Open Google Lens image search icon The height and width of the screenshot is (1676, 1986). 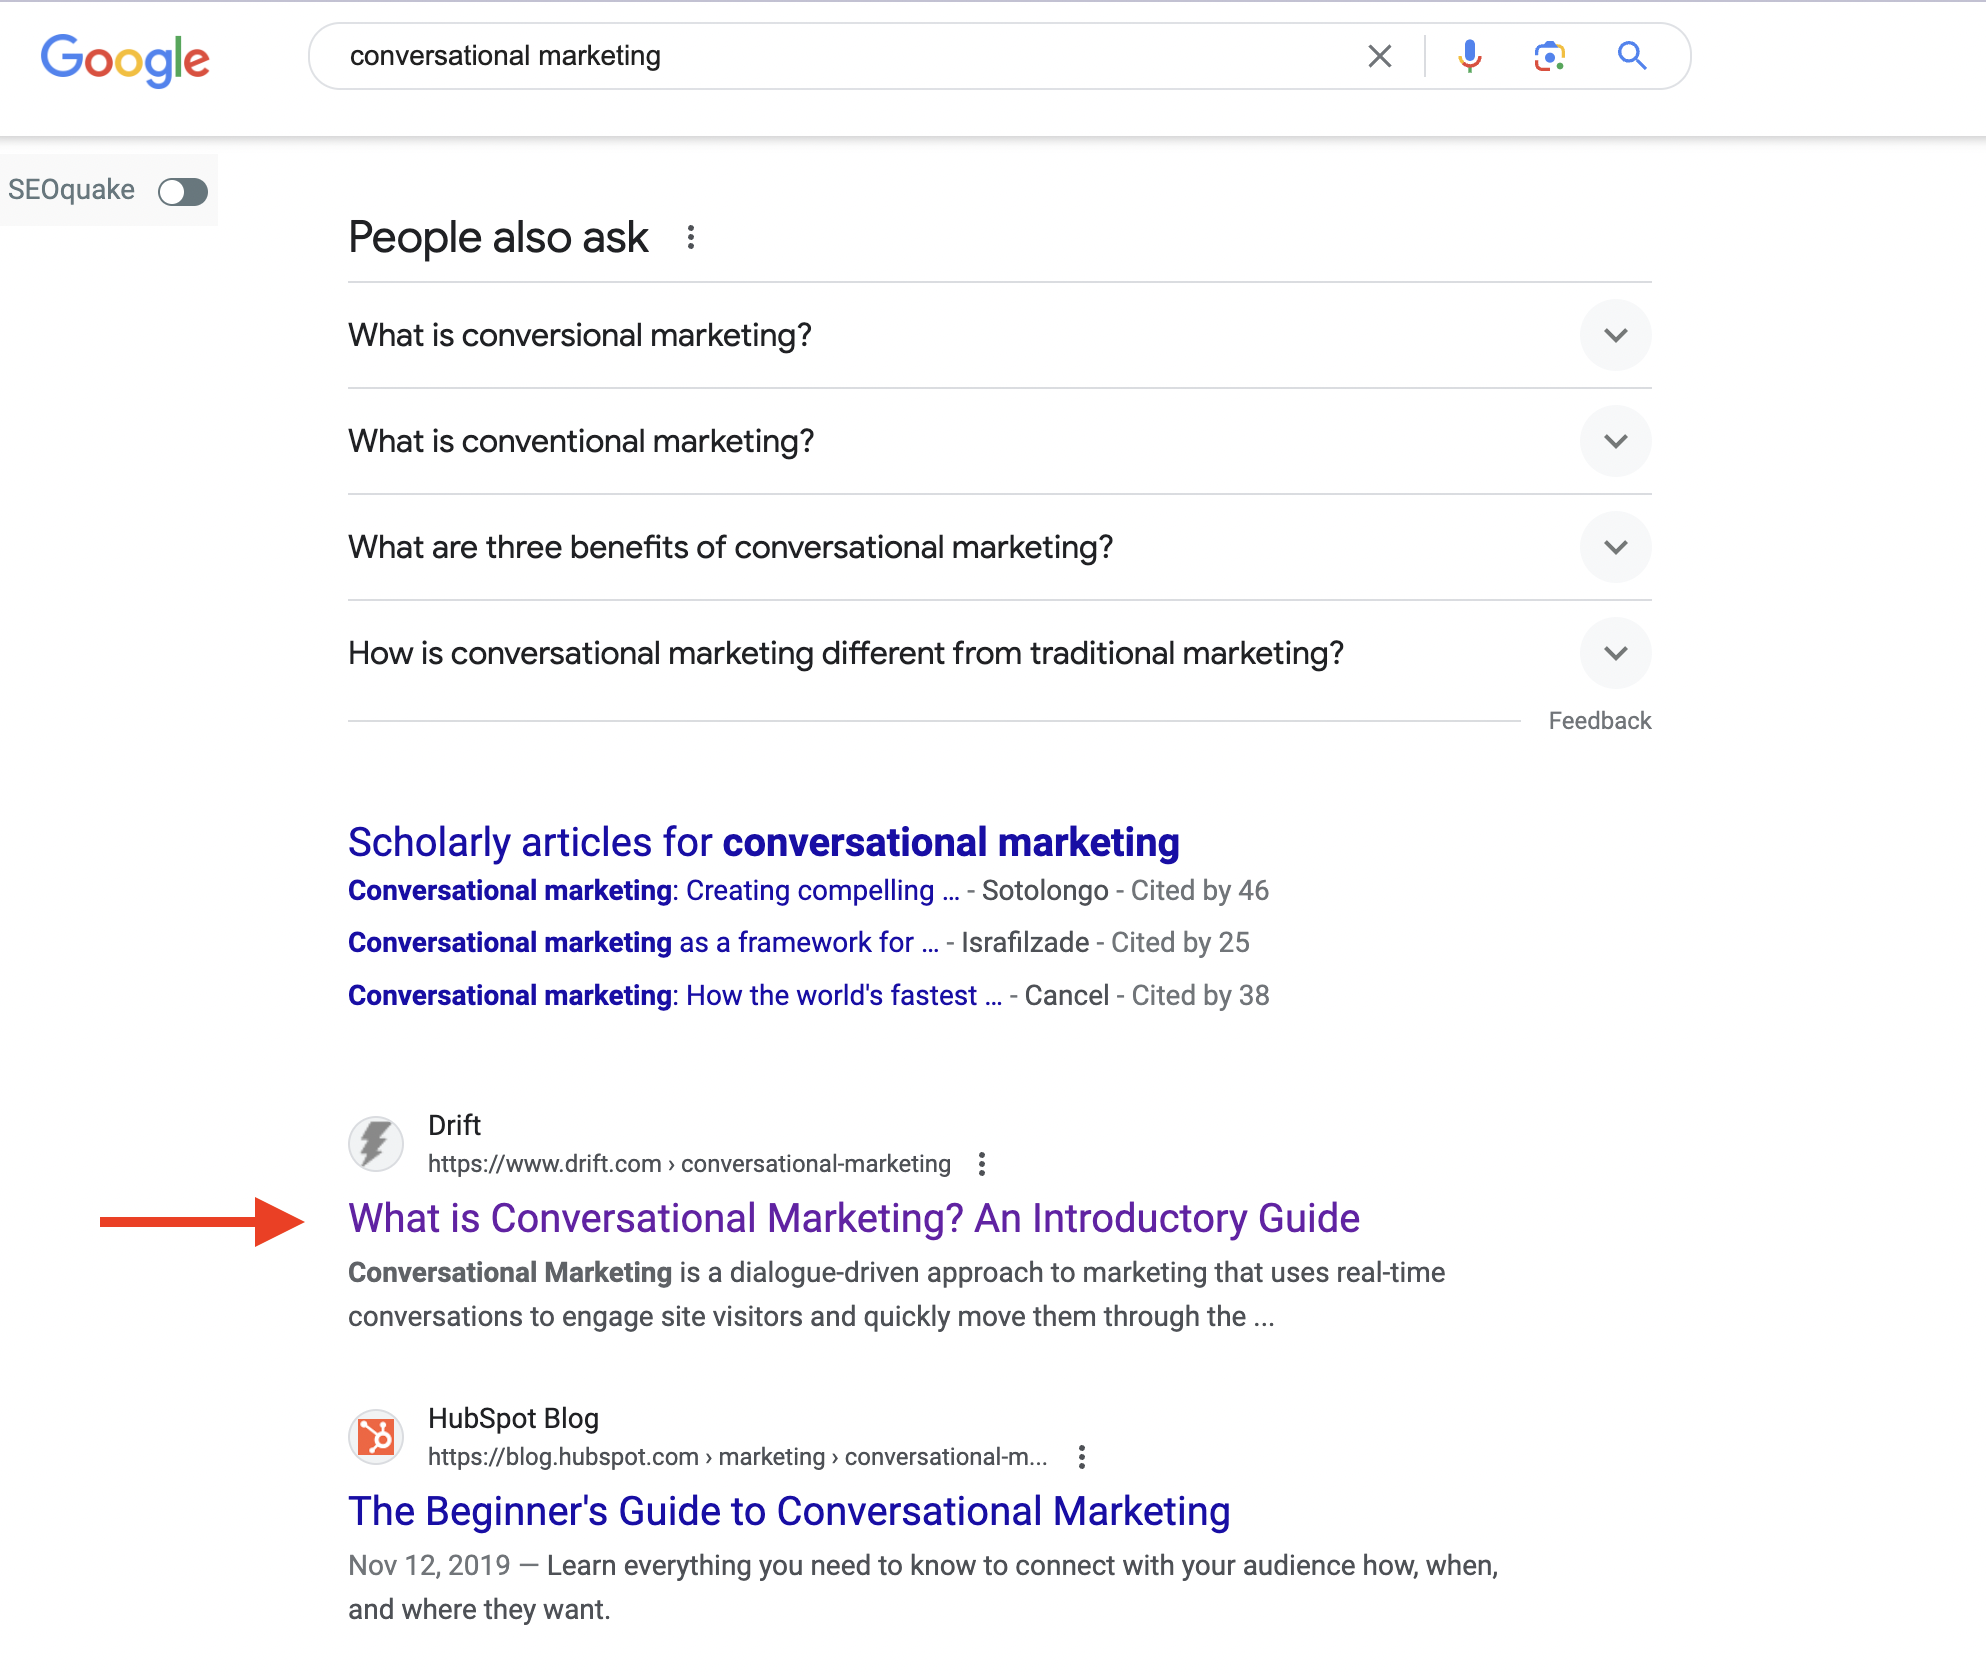coord(1549,56)
